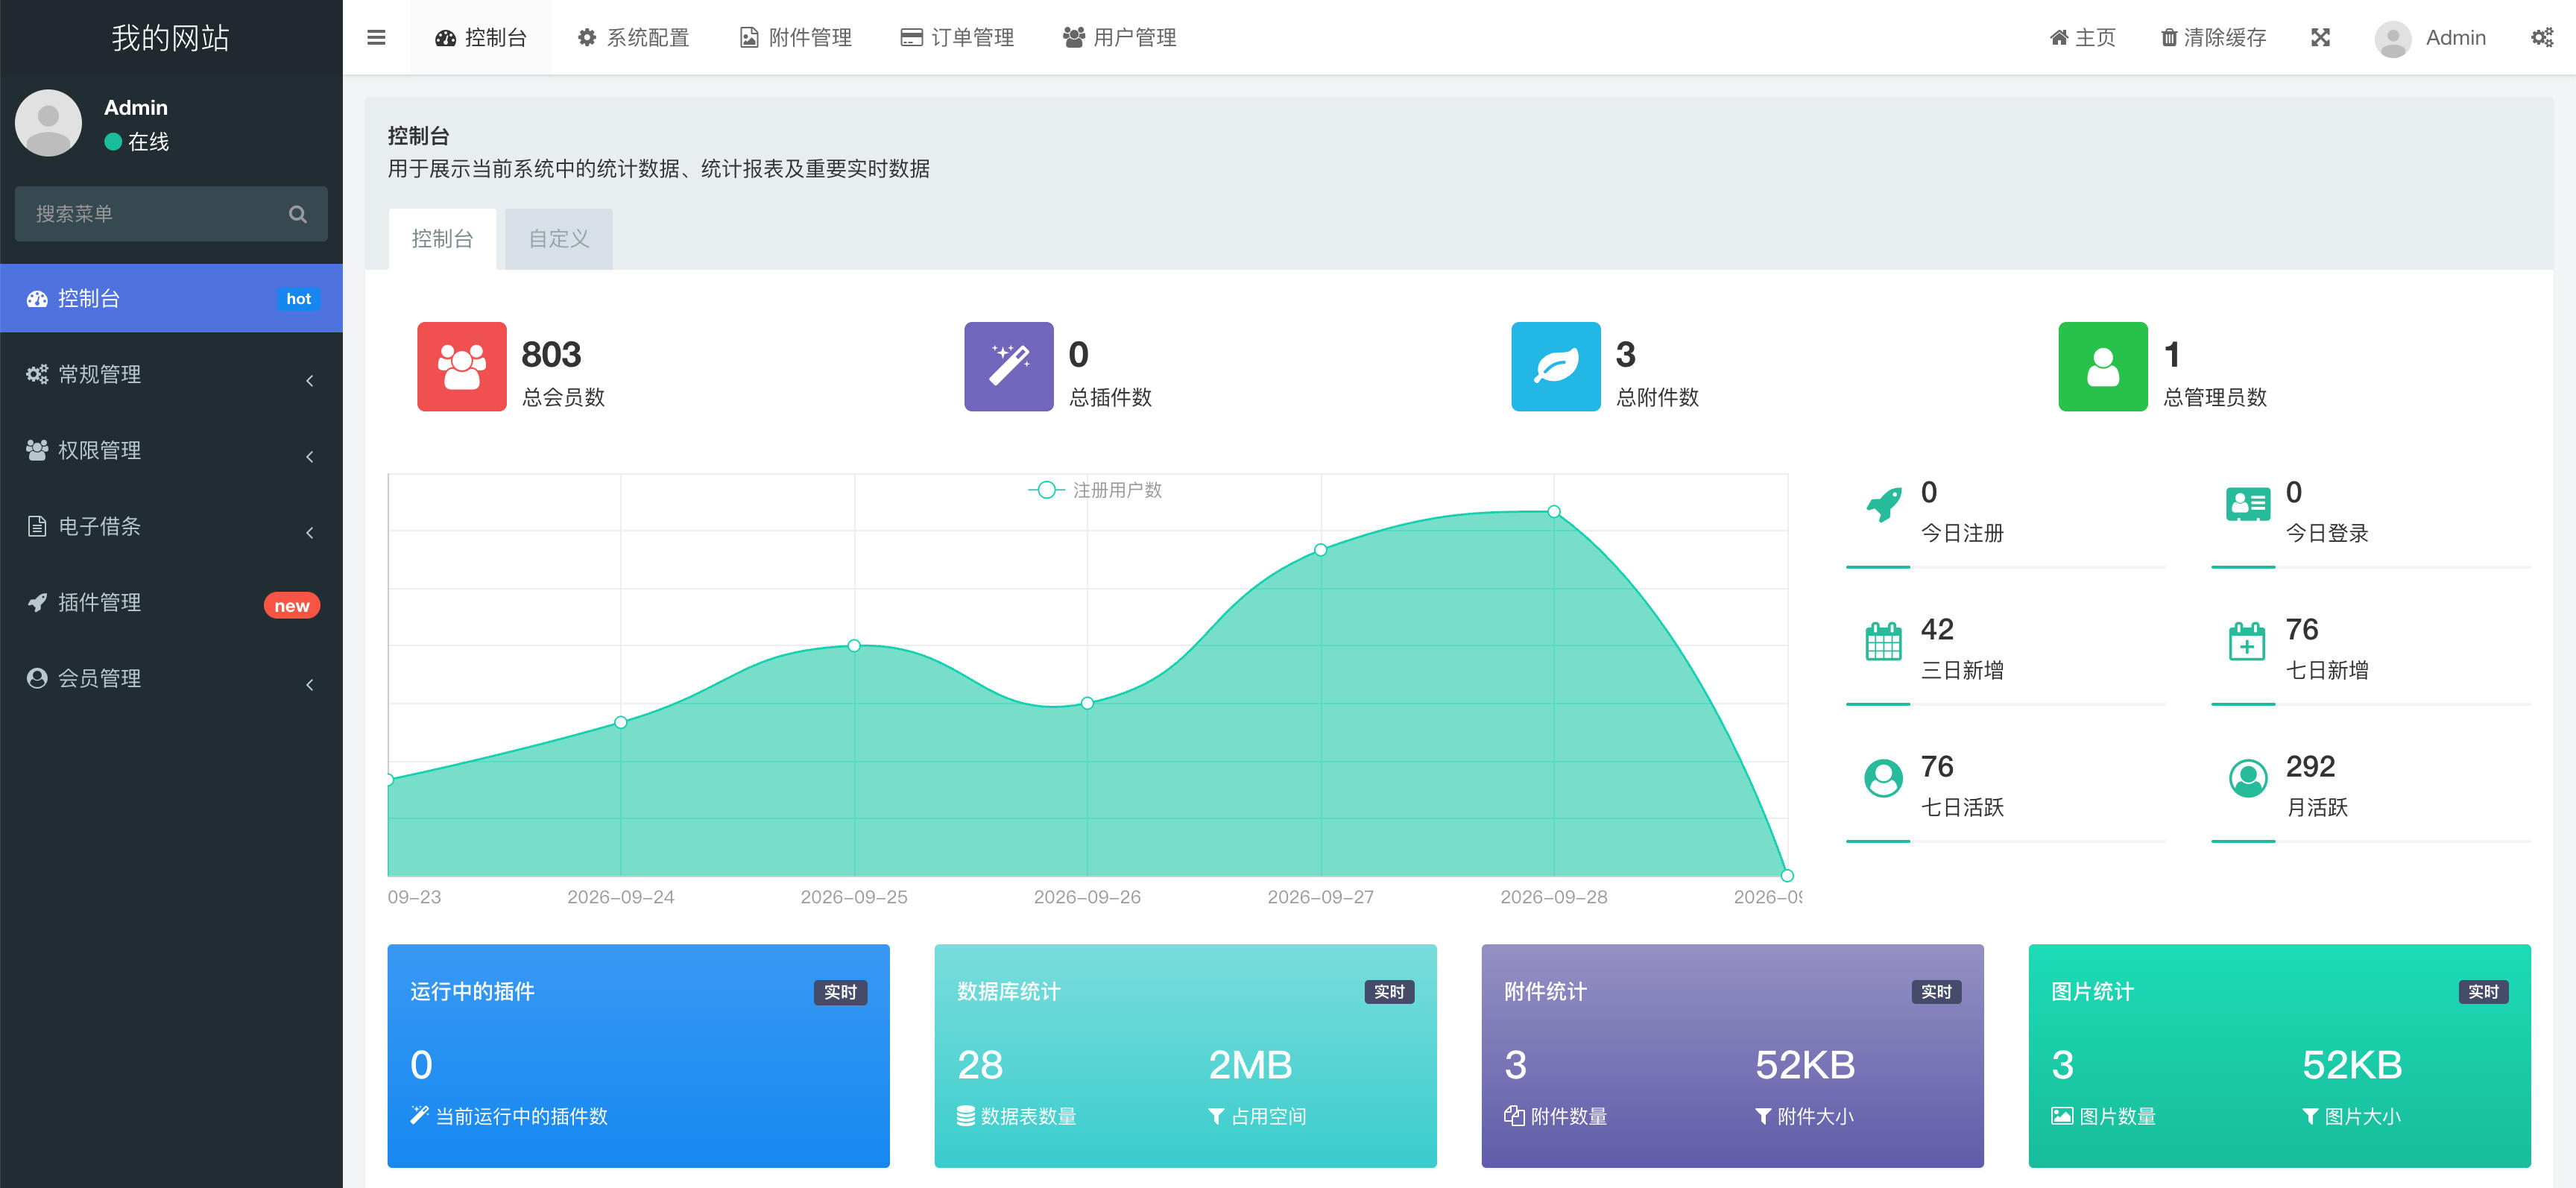Expand the 会员管理 sidebar menu
This screenshot has width=2576, height=1188.
pyautogui.click(x=171, y=678)
